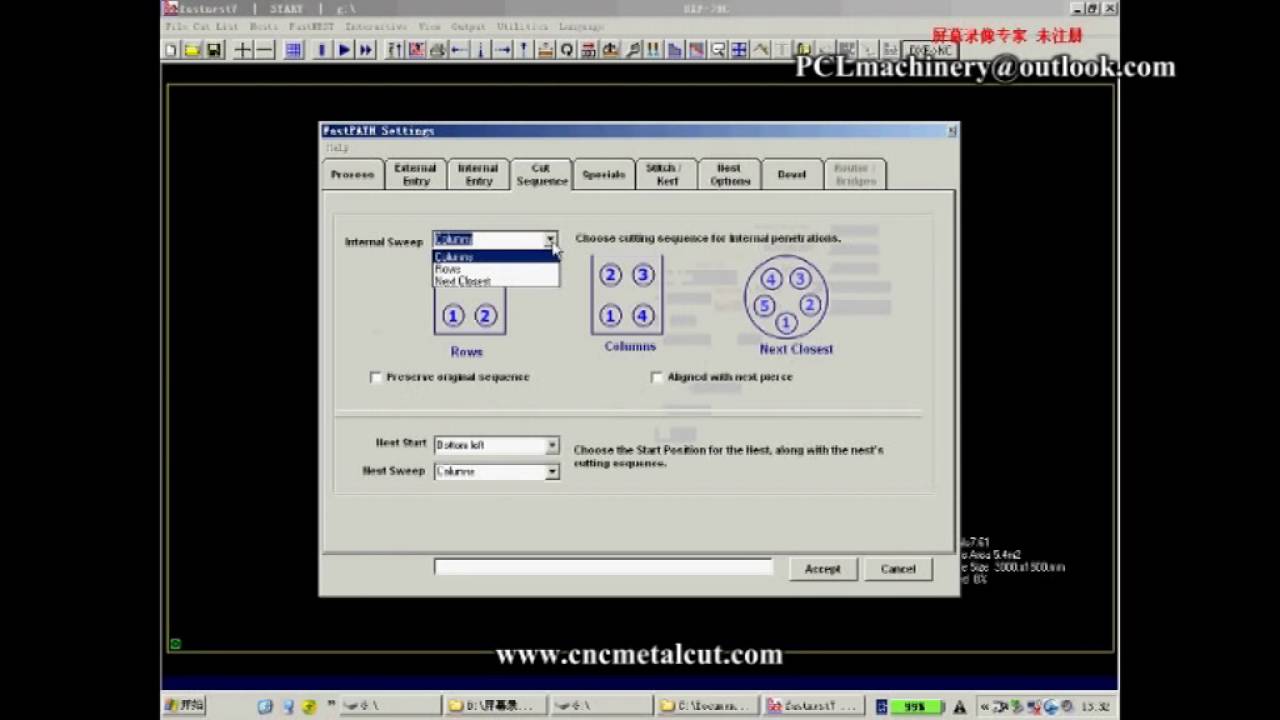This screenshot has width=1280, height=720.
Task: Click the magnifier zoom toolbar icon
Action: point(717,49)
